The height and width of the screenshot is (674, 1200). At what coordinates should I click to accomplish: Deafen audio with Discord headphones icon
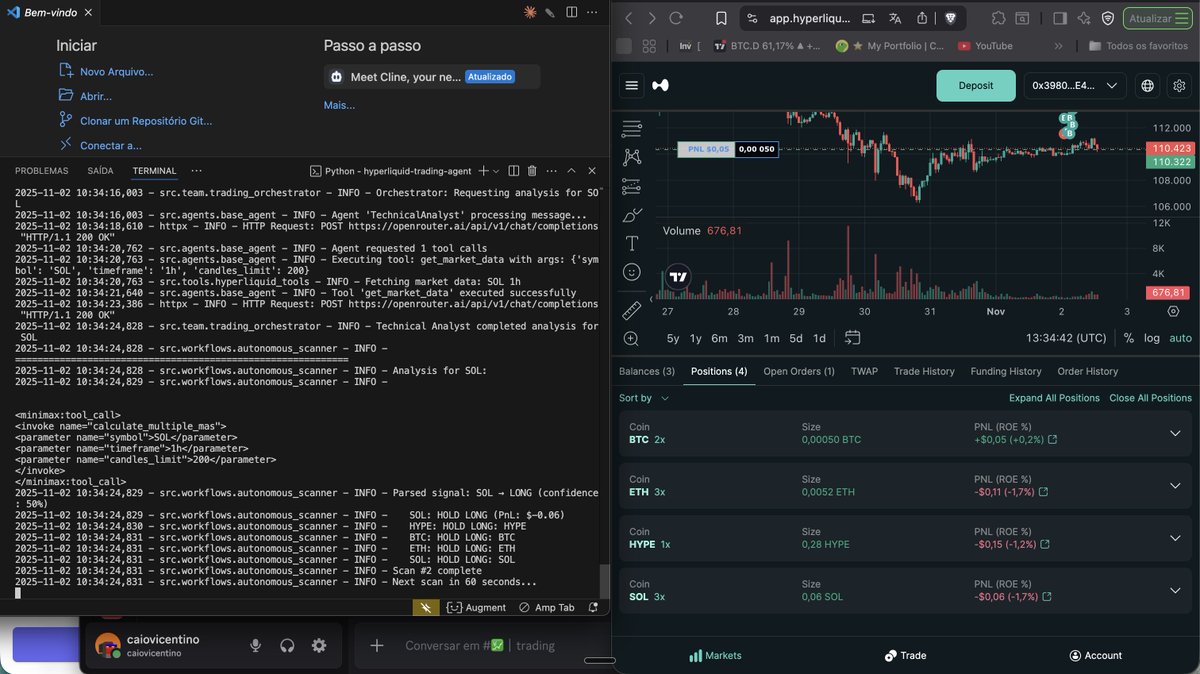coord(287,646)
